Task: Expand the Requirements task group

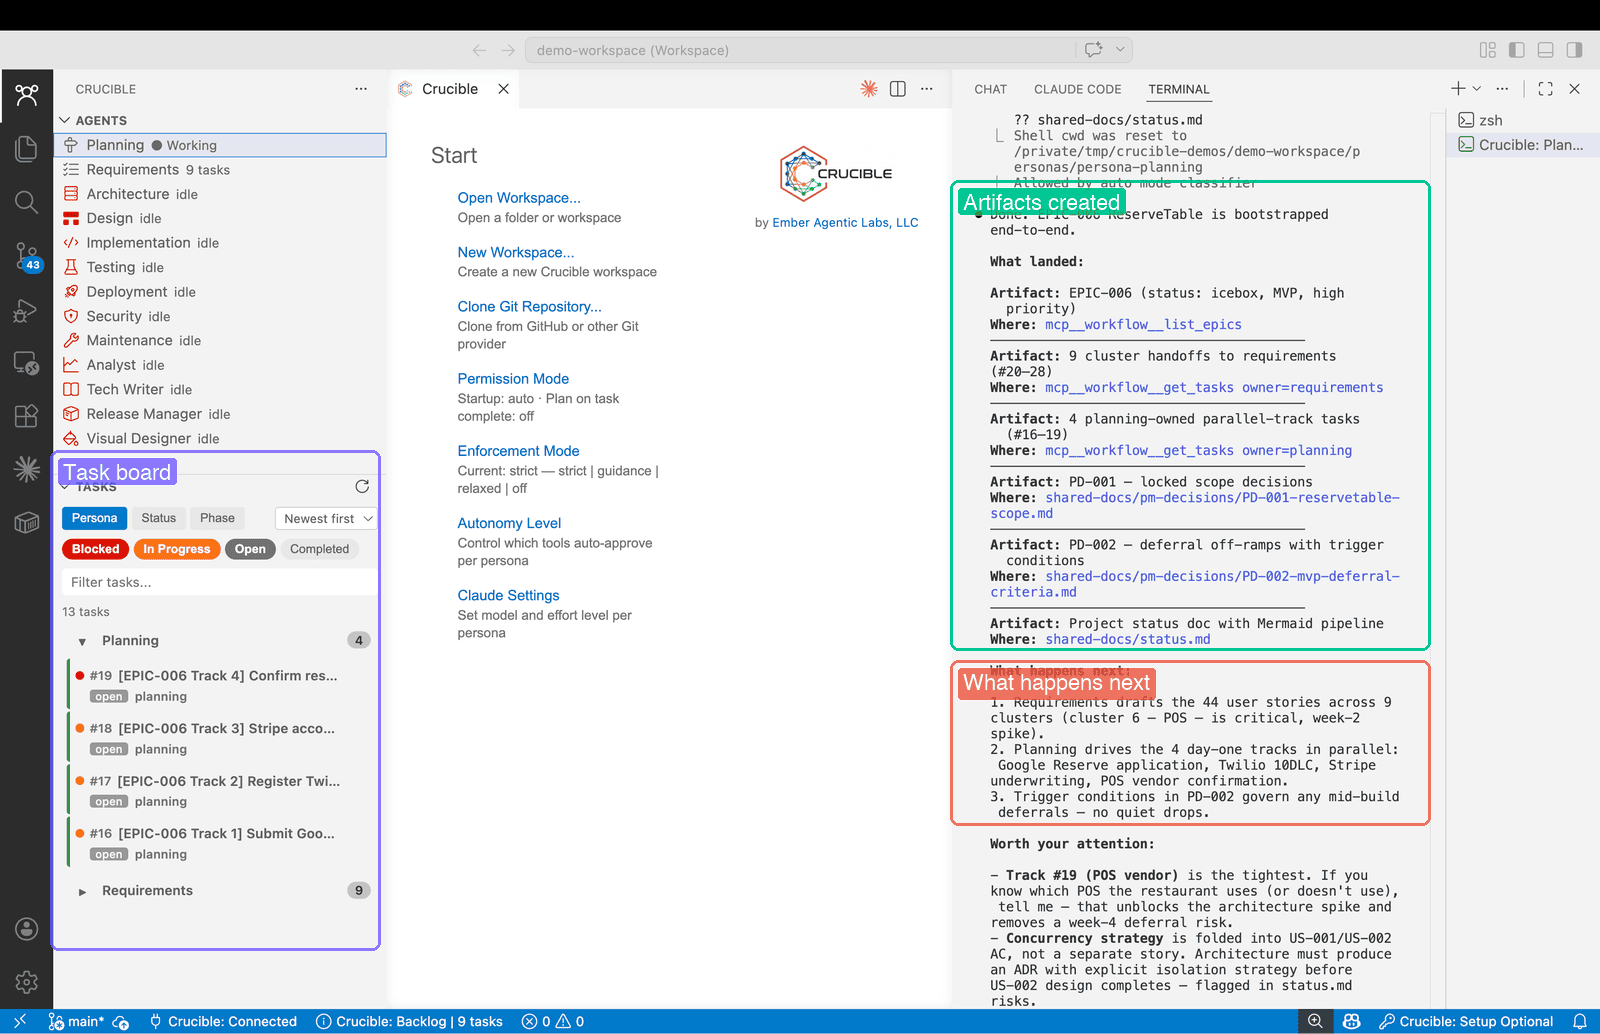Action: click(x=82, y=891)
